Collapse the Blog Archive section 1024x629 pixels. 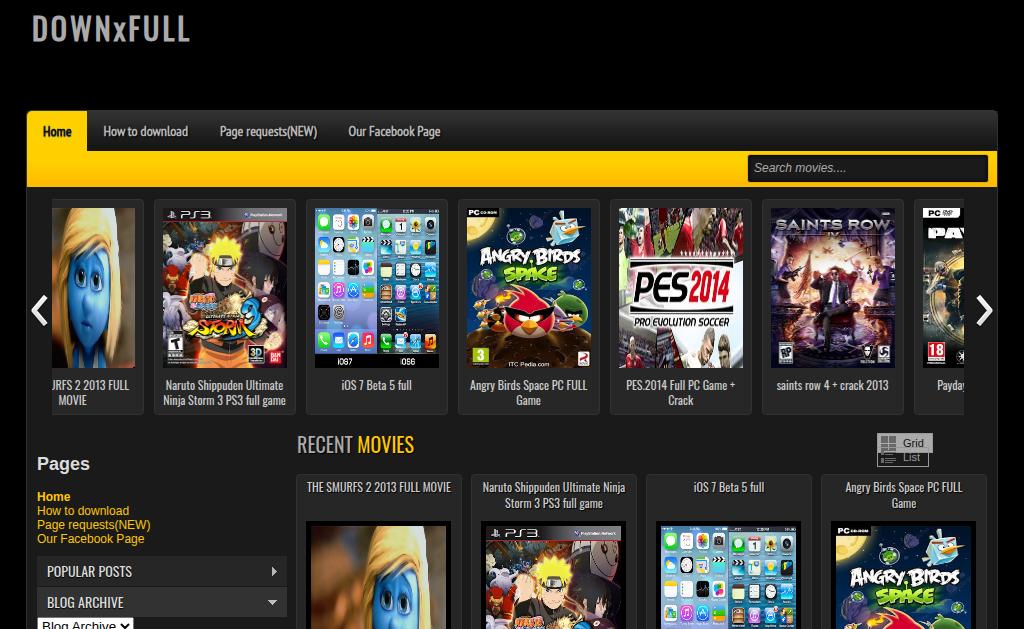pyautogui.click(x=161, y=602)
